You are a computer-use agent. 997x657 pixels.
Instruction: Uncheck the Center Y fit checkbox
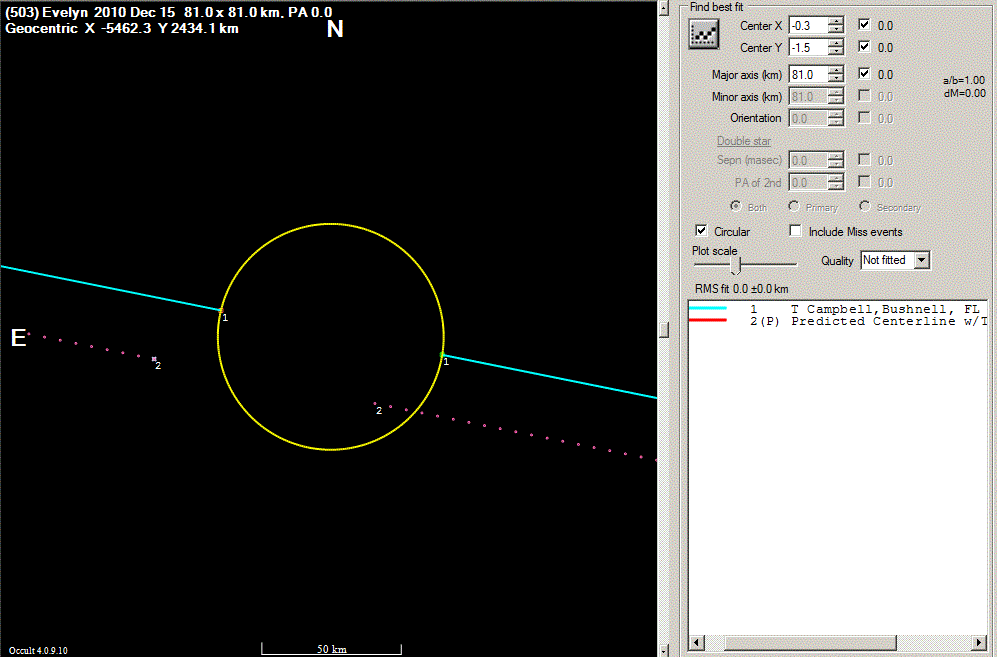[x=865, y=47]
